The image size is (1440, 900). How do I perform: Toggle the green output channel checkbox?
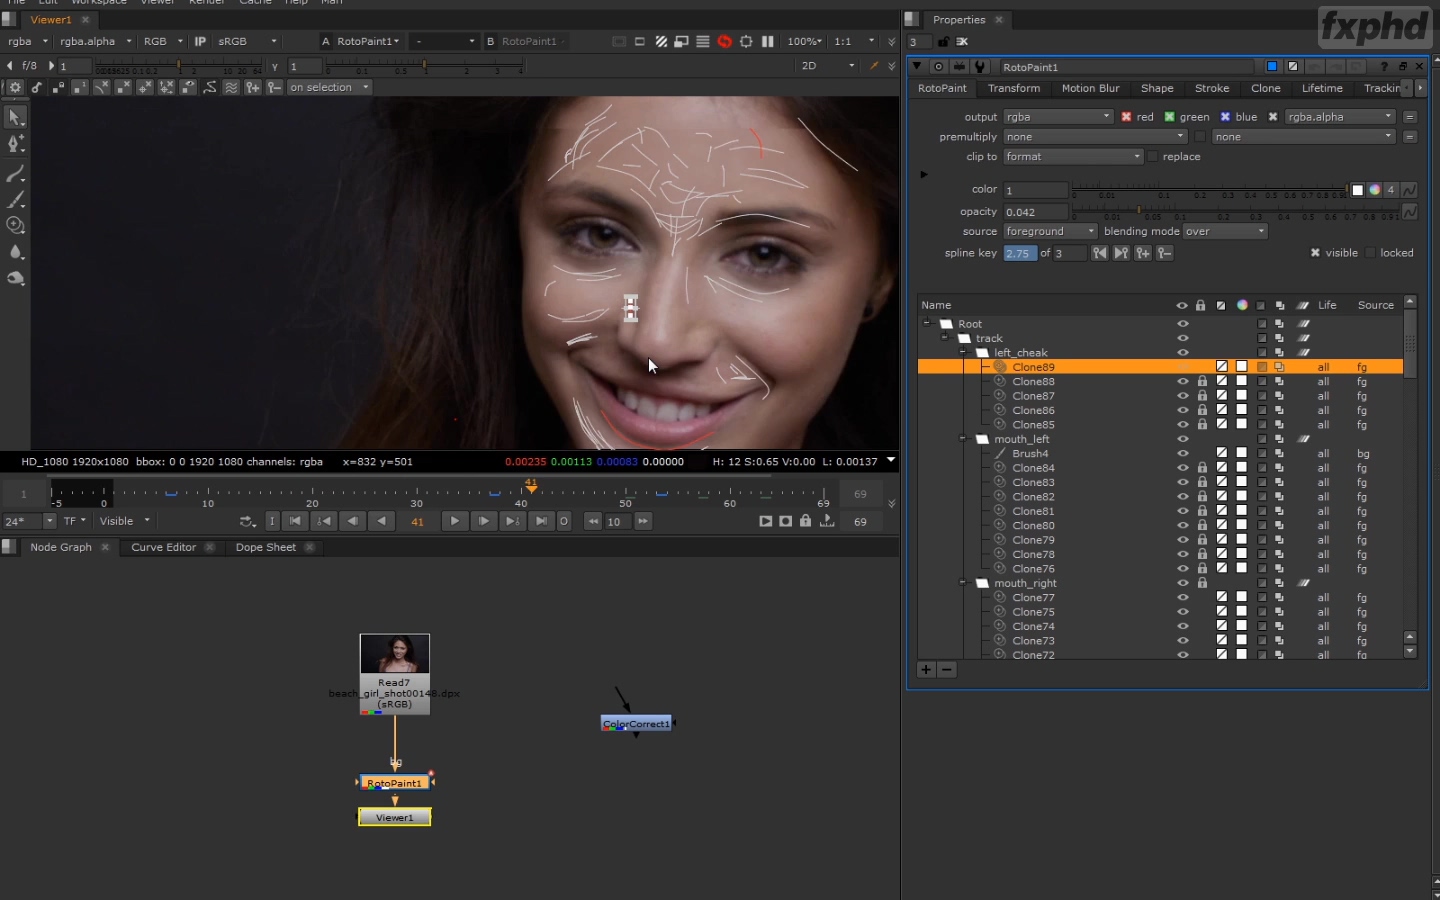click(x=1169, y=117)
